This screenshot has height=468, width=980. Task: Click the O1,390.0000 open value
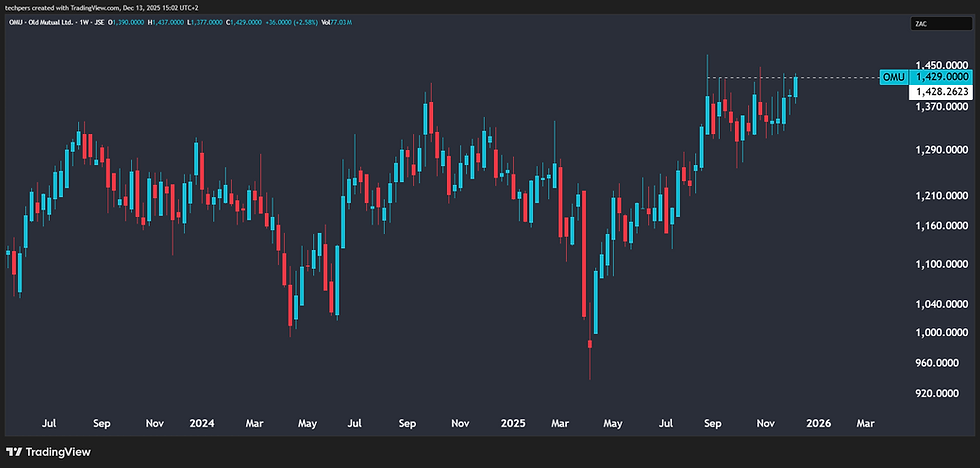(x=127, y=22)
